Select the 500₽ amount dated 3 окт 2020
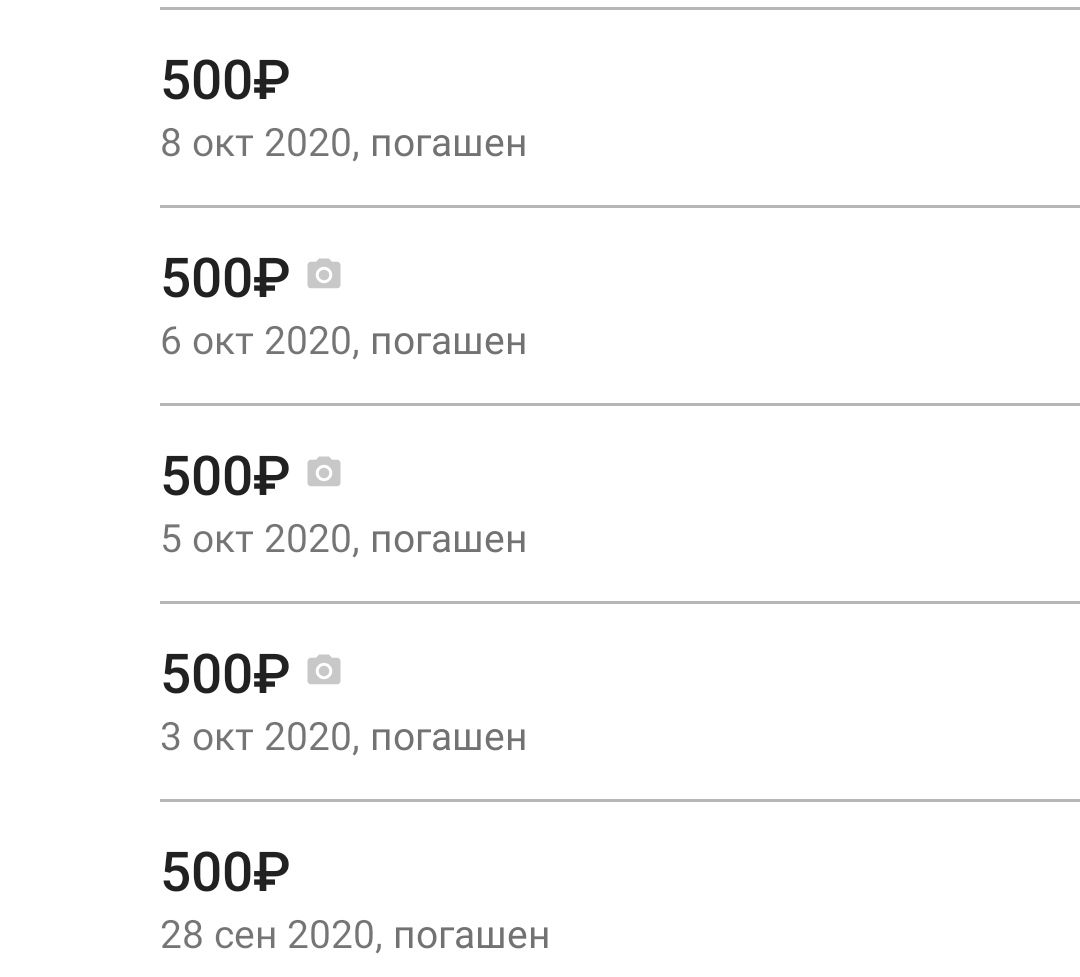The width and height of the screenshot is (1080, 977). tap(225, 674)
